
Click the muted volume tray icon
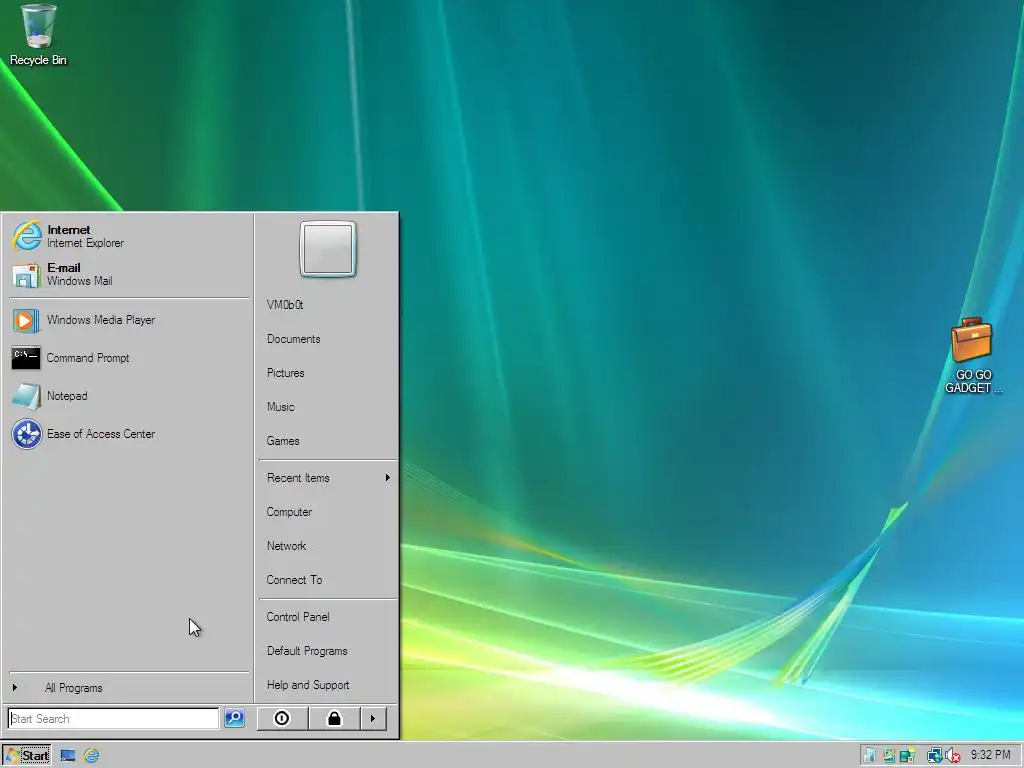[x=953, y=756]
